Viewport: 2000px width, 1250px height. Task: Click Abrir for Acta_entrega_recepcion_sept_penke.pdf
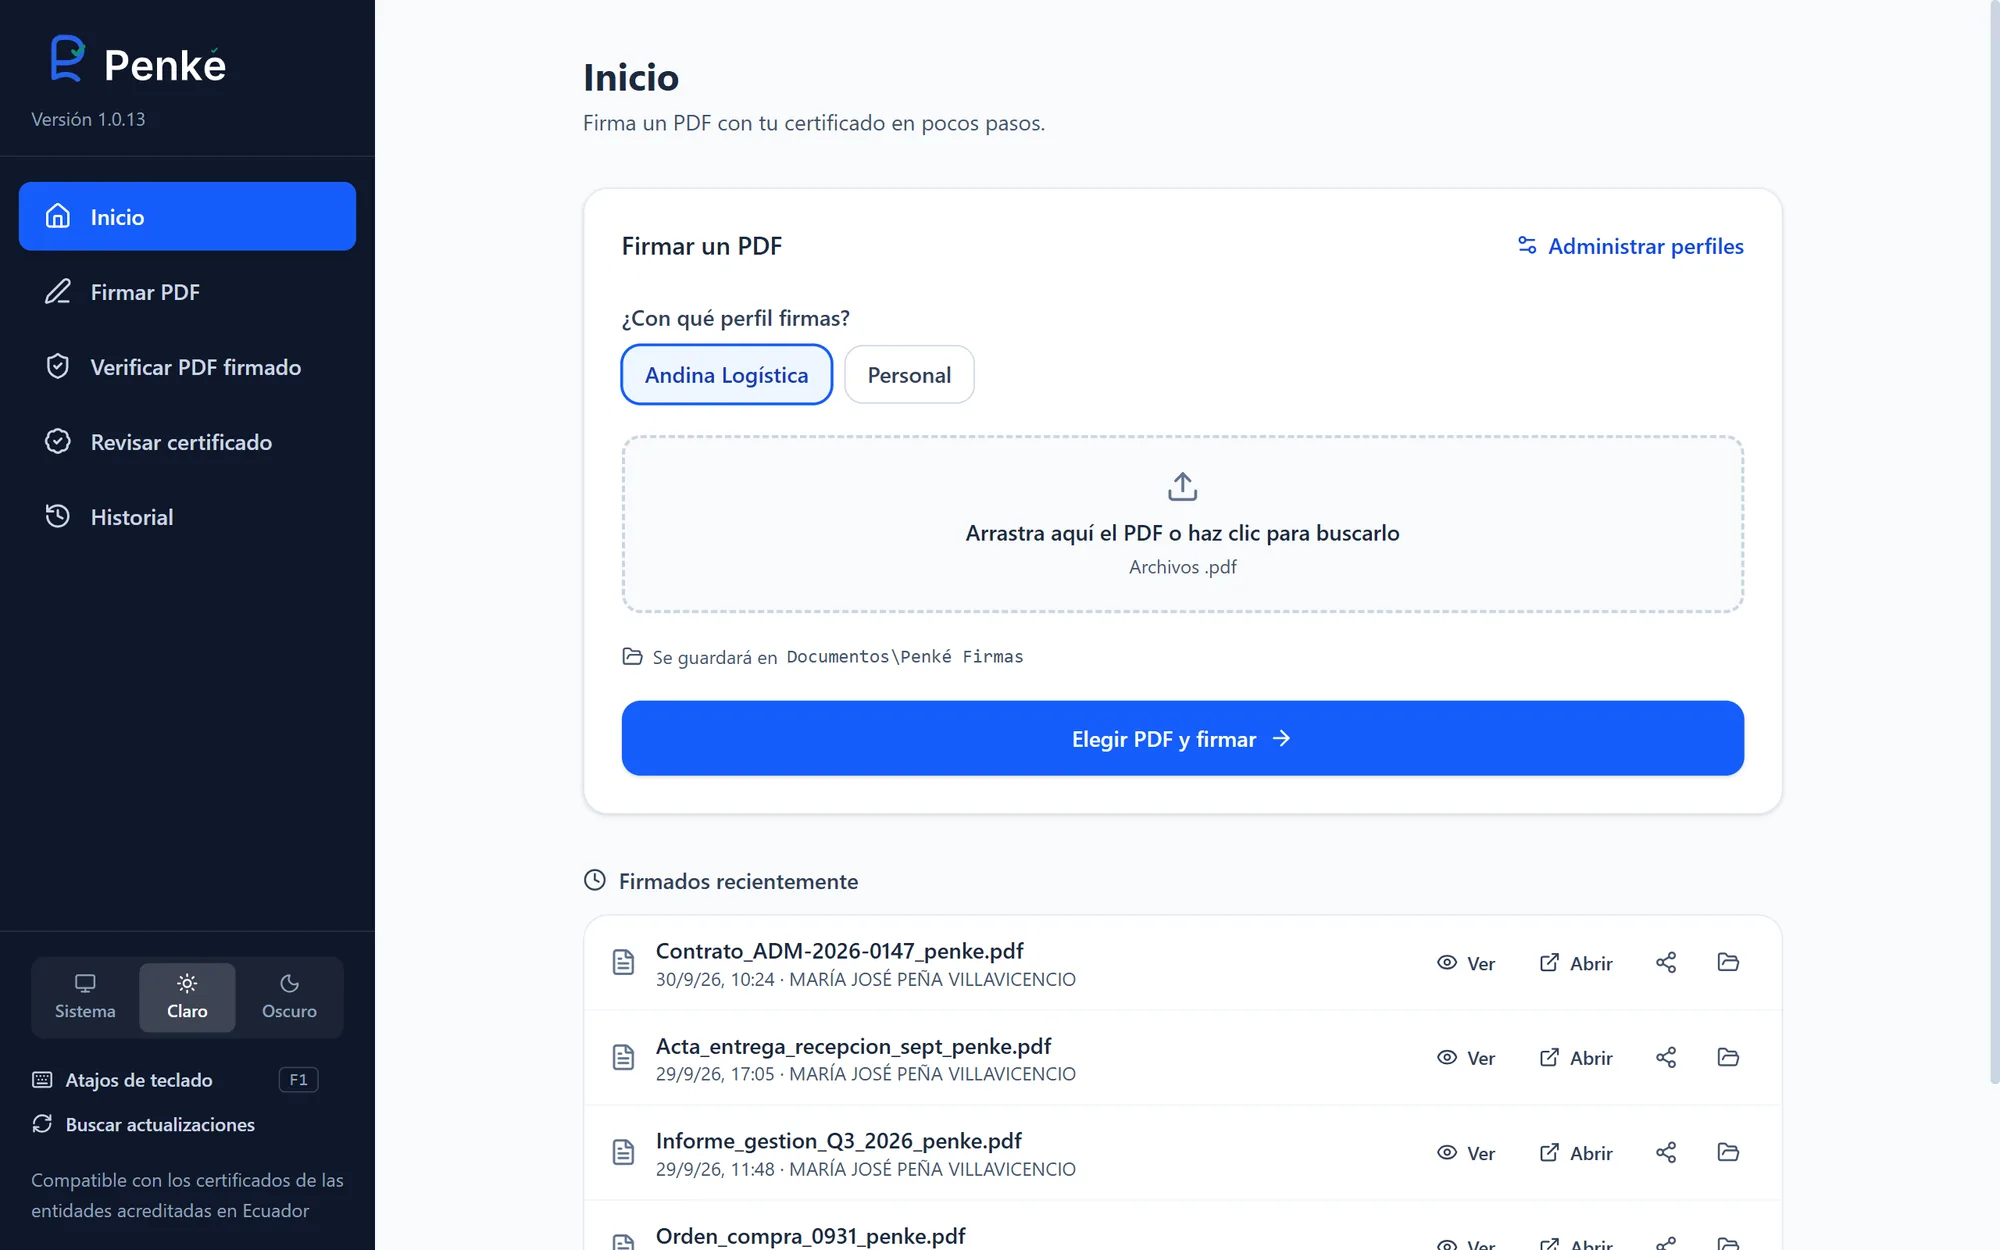pos(1576,1057)
